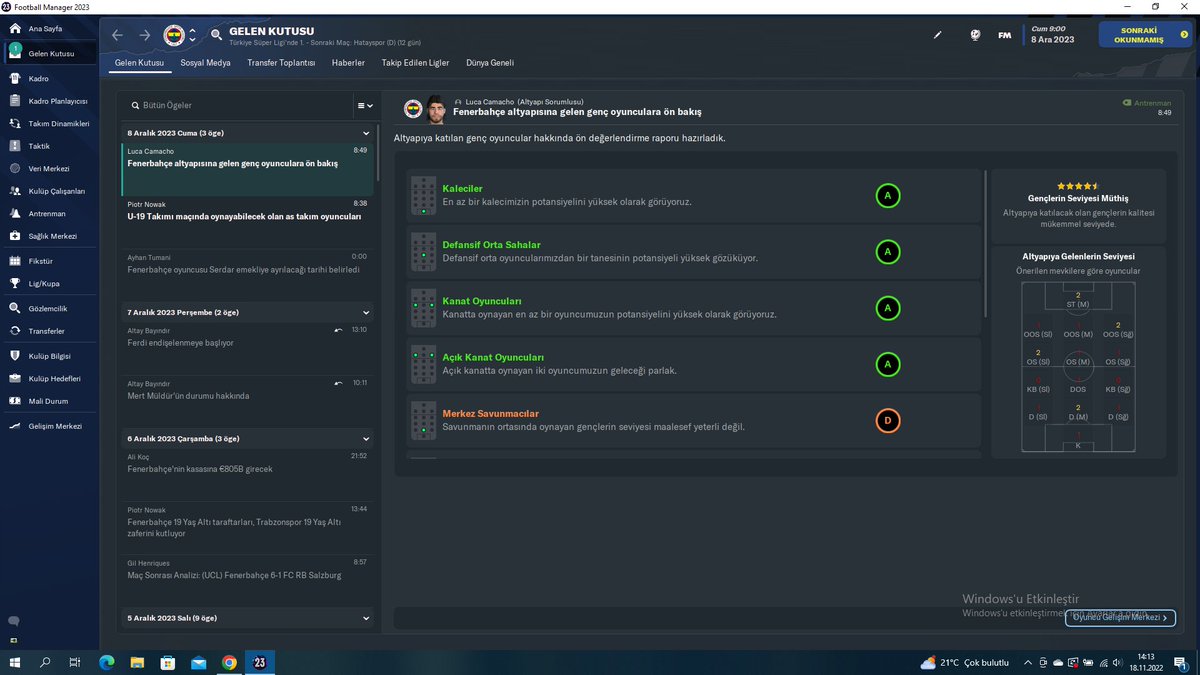Click the pencil edit icon
This screenshot has height=675, width=1200.
tap(938, 35)
